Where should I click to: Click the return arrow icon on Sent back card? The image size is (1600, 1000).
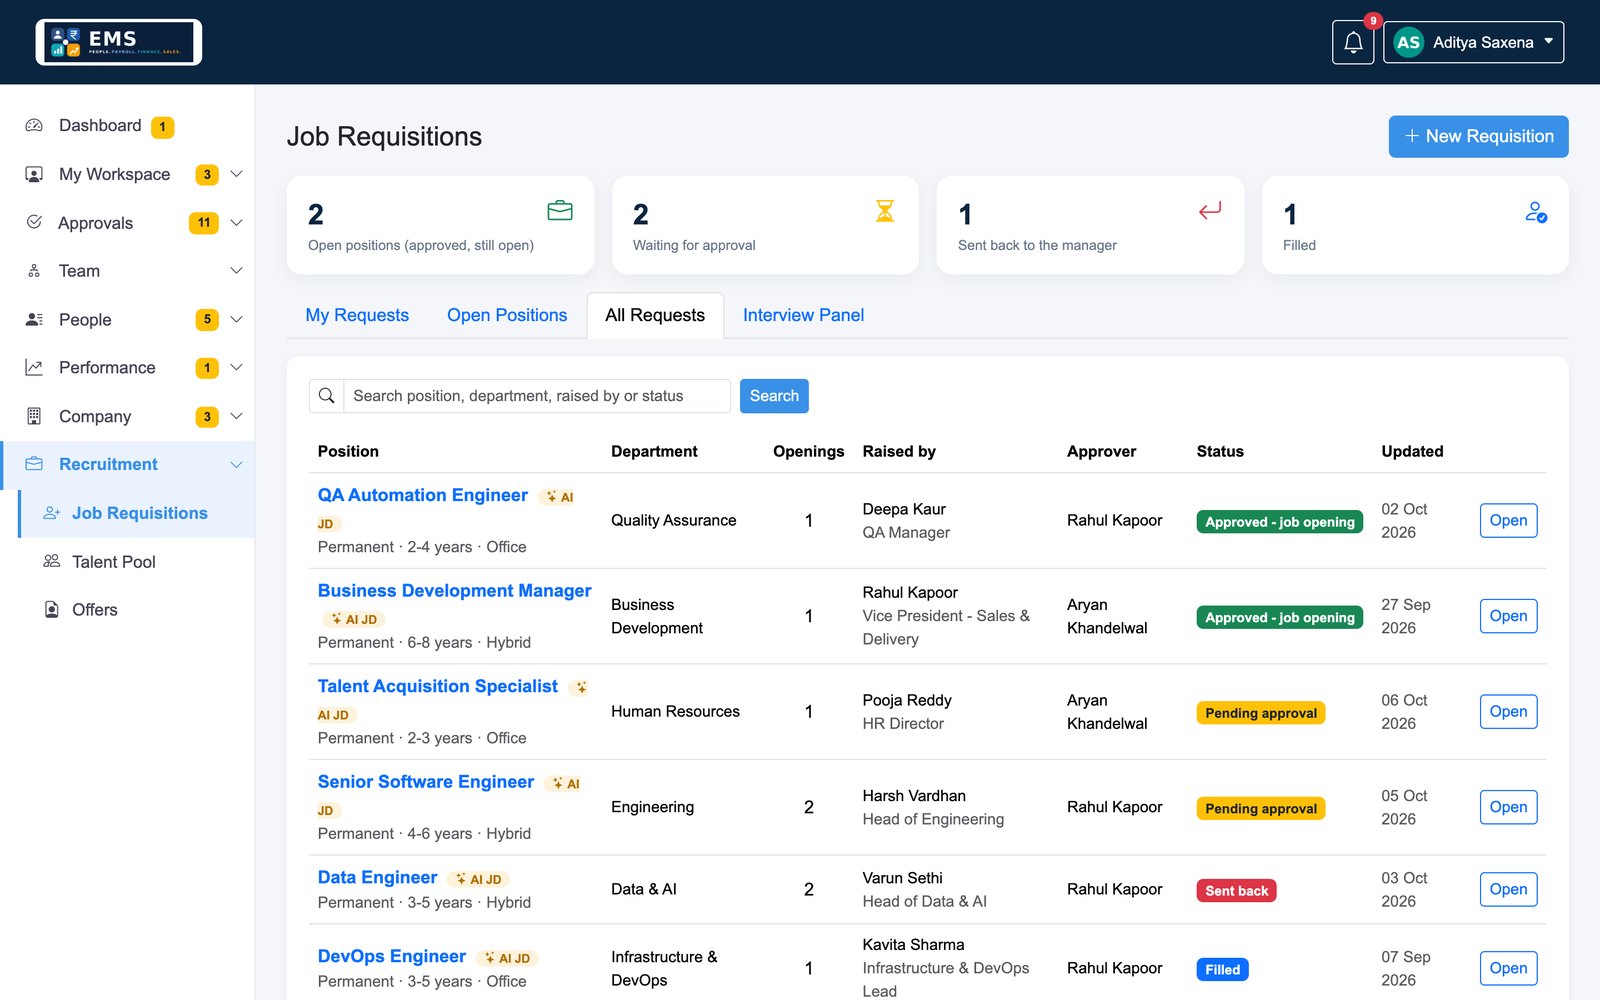pyautogui.click(x=1210, y=211)
